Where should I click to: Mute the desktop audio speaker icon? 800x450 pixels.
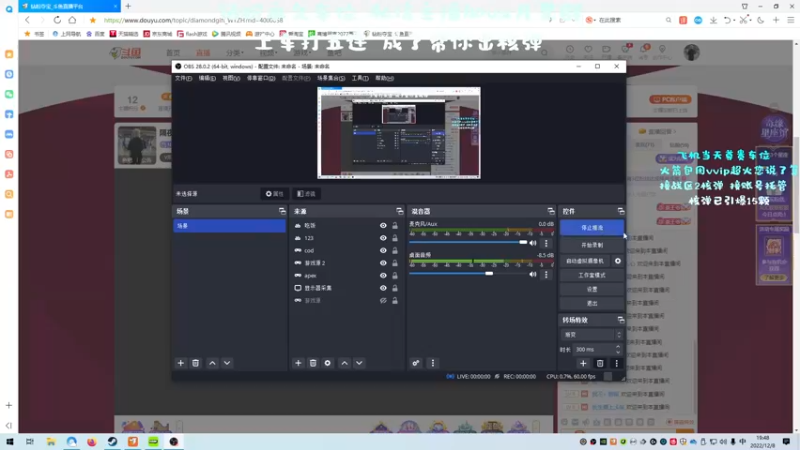(x=533, y=274)
